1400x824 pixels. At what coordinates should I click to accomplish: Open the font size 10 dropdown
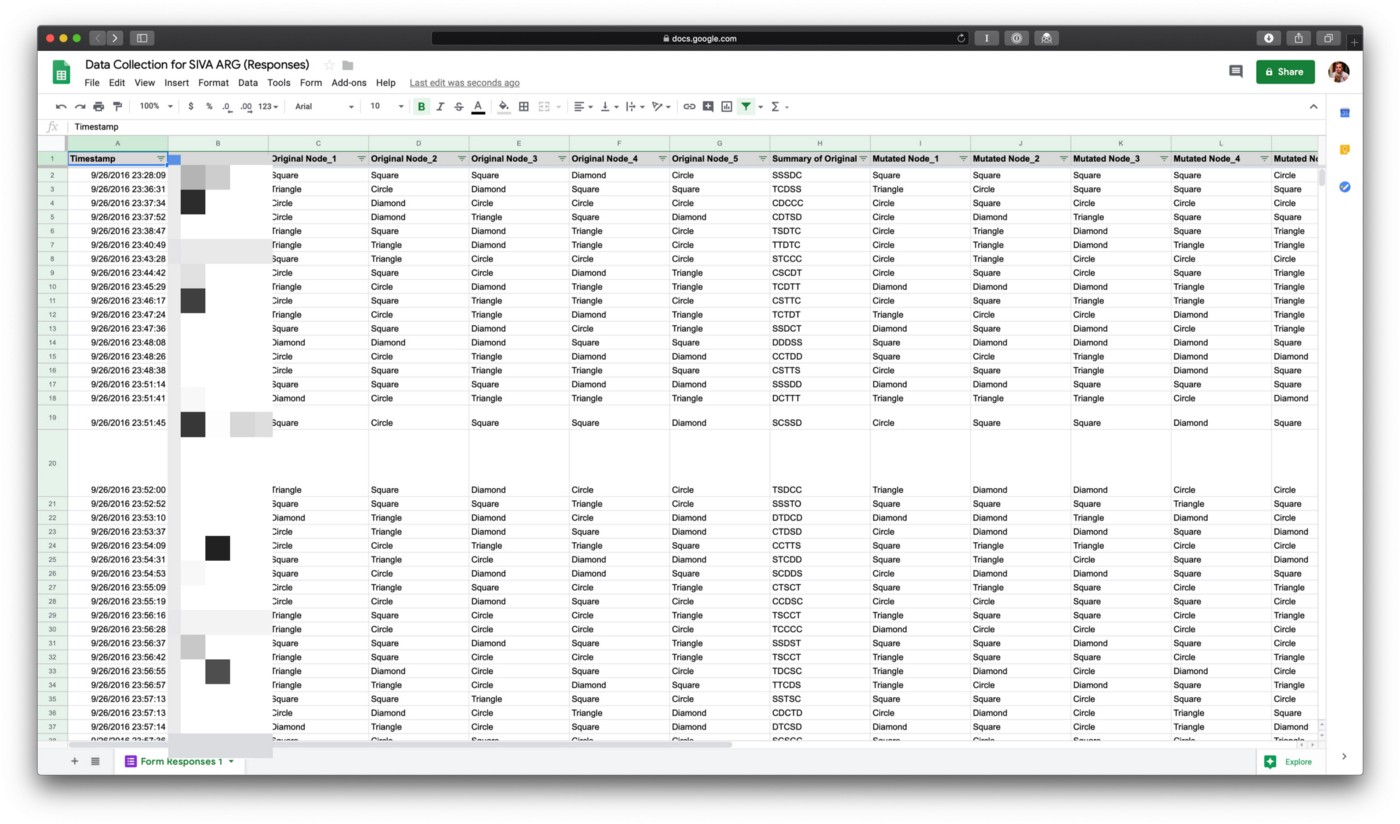click(x=387, y=106)
